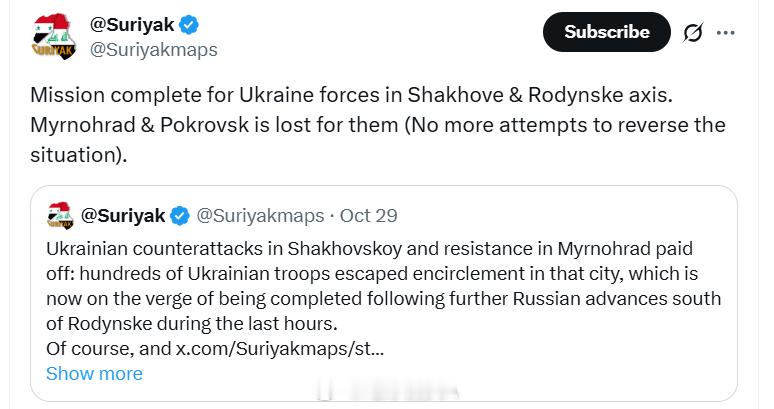Click the blue verified badge beside top @Suriyak

tap(189, 24)
